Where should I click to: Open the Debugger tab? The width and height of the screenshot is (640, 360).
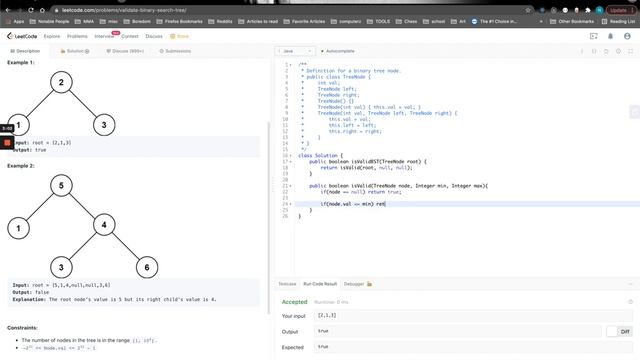tap(354, 284)
